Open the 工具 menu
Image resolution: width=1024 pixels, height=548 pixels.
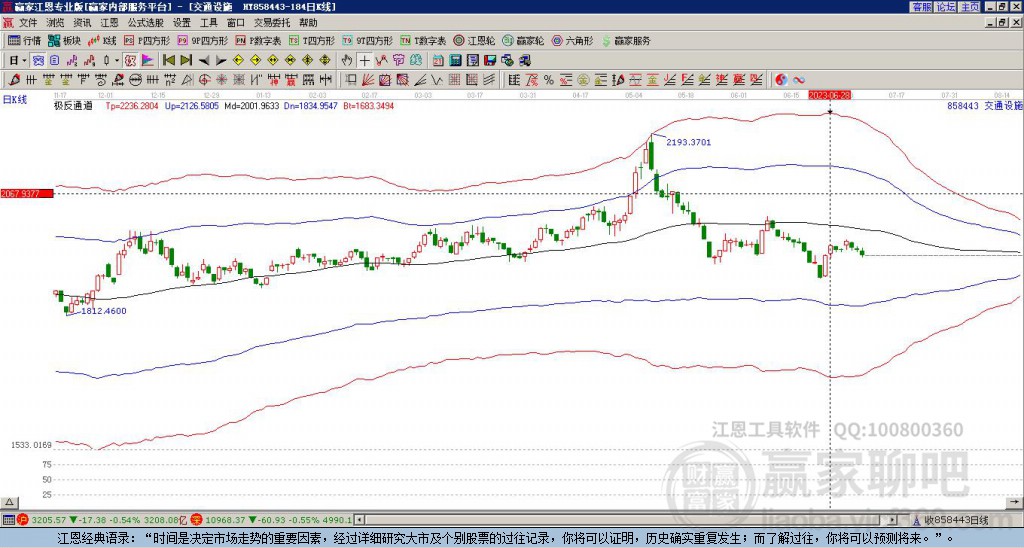pos(208,23)
